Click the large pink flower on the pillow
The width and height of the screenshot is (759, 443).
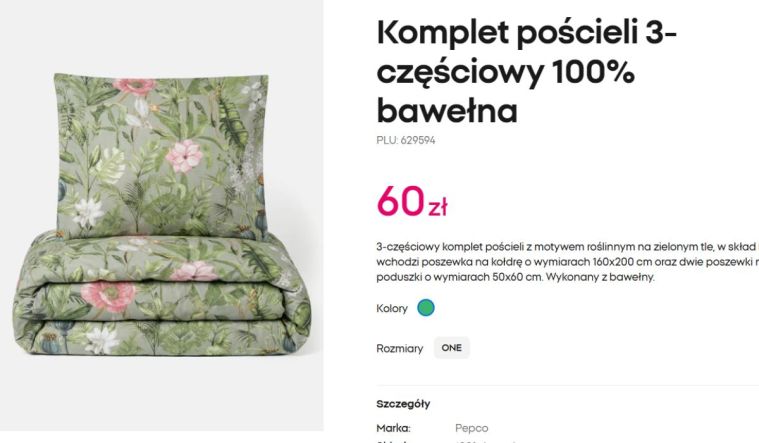coord(184,153)
